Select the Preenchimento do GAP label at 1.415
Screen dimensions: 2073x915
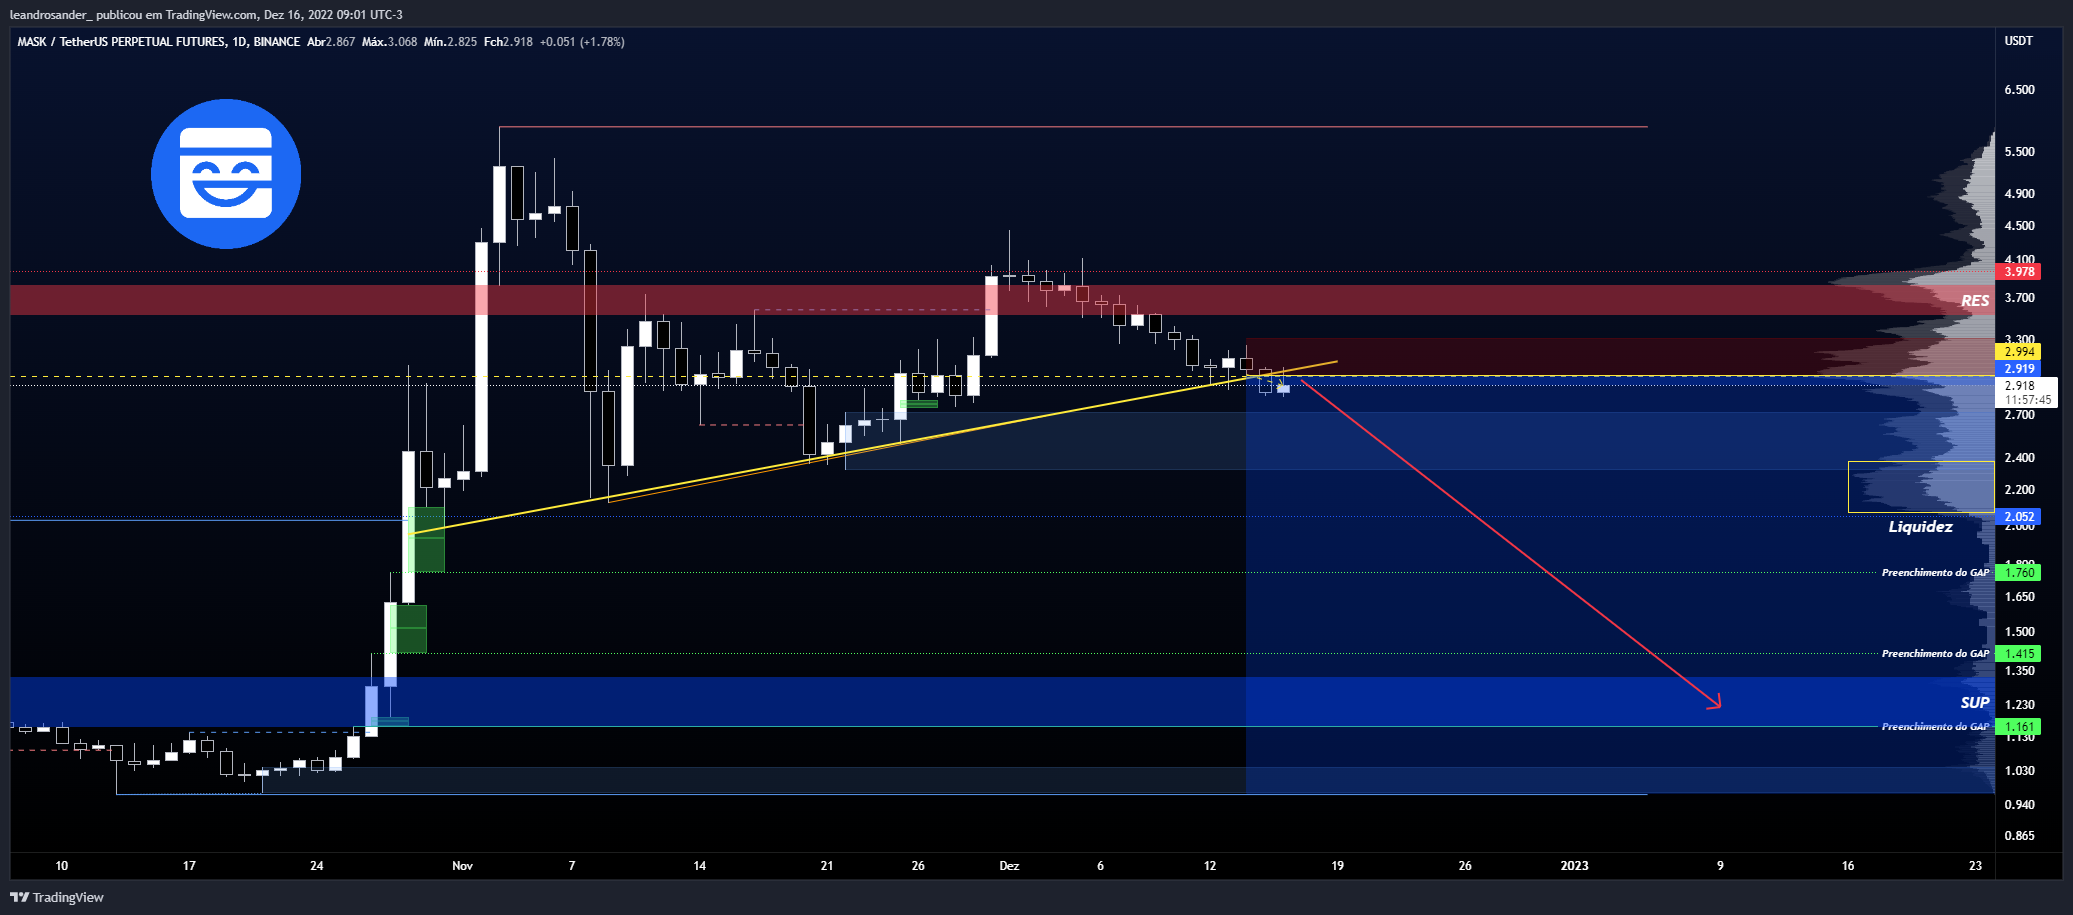pos(1935,654)
